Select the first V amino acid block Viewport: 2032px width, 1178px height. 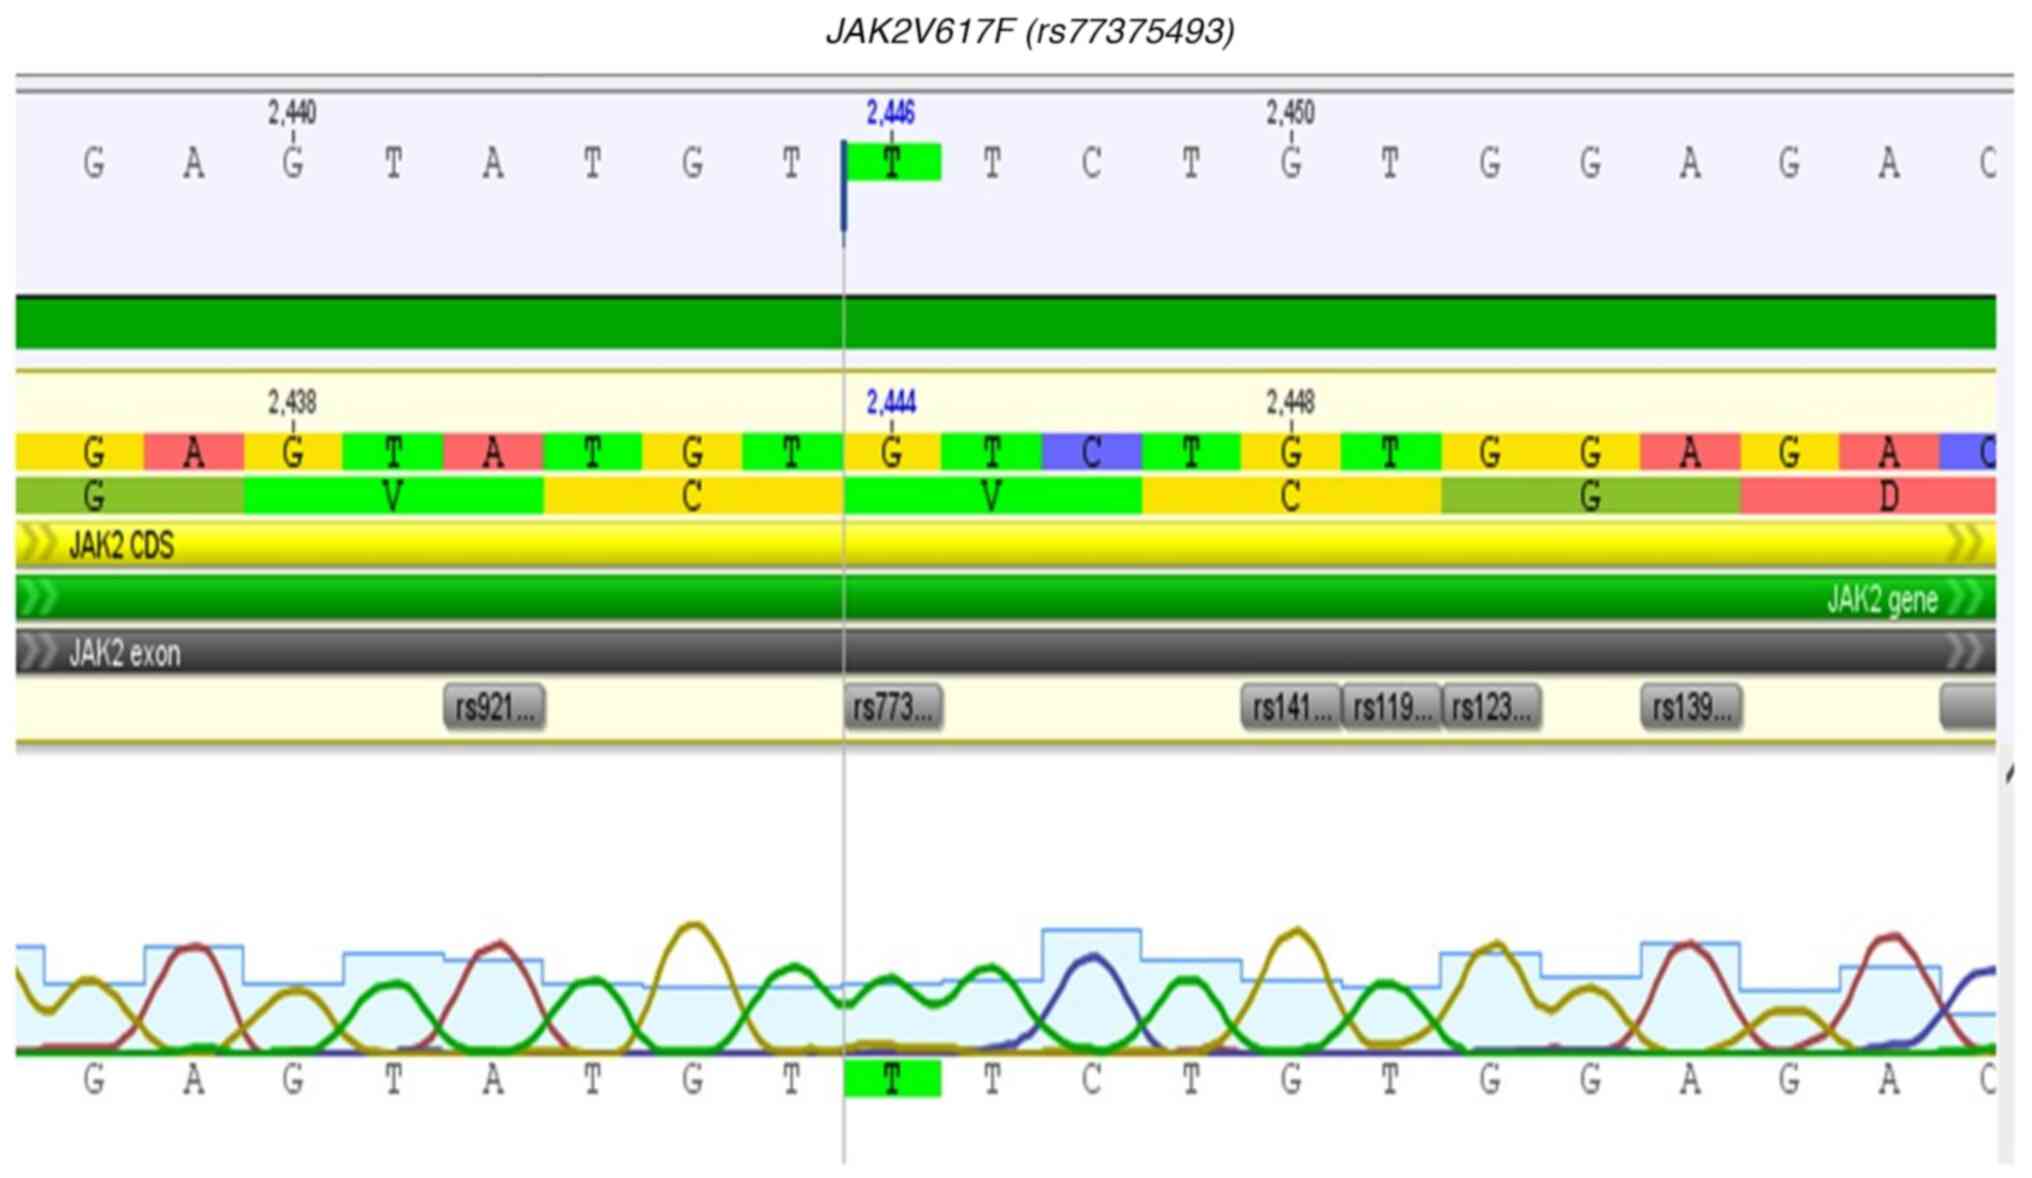[393, 496]
